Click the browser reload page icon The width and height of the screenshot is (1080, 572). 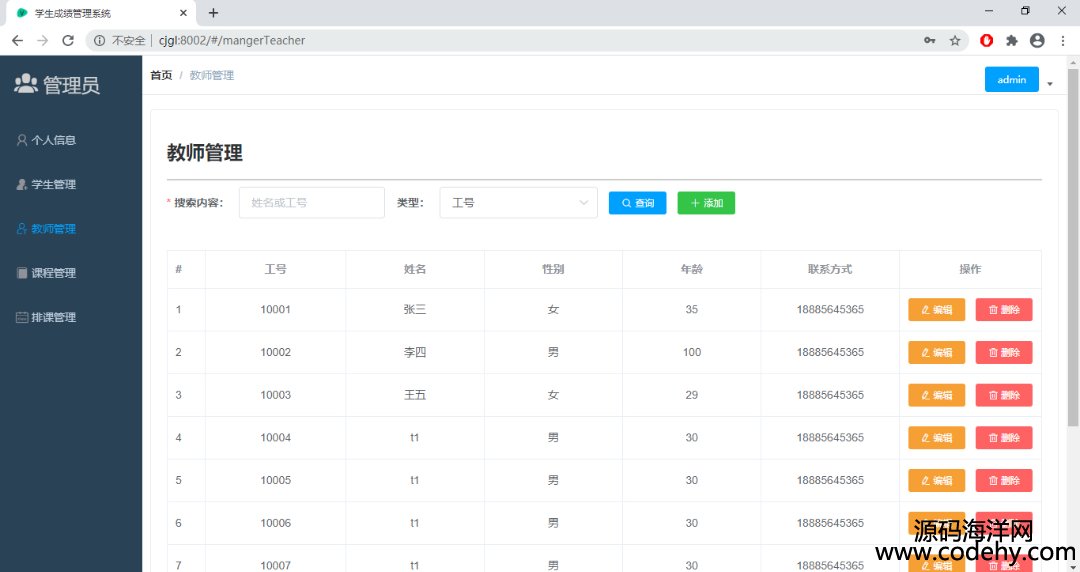(x=68, y=41)
